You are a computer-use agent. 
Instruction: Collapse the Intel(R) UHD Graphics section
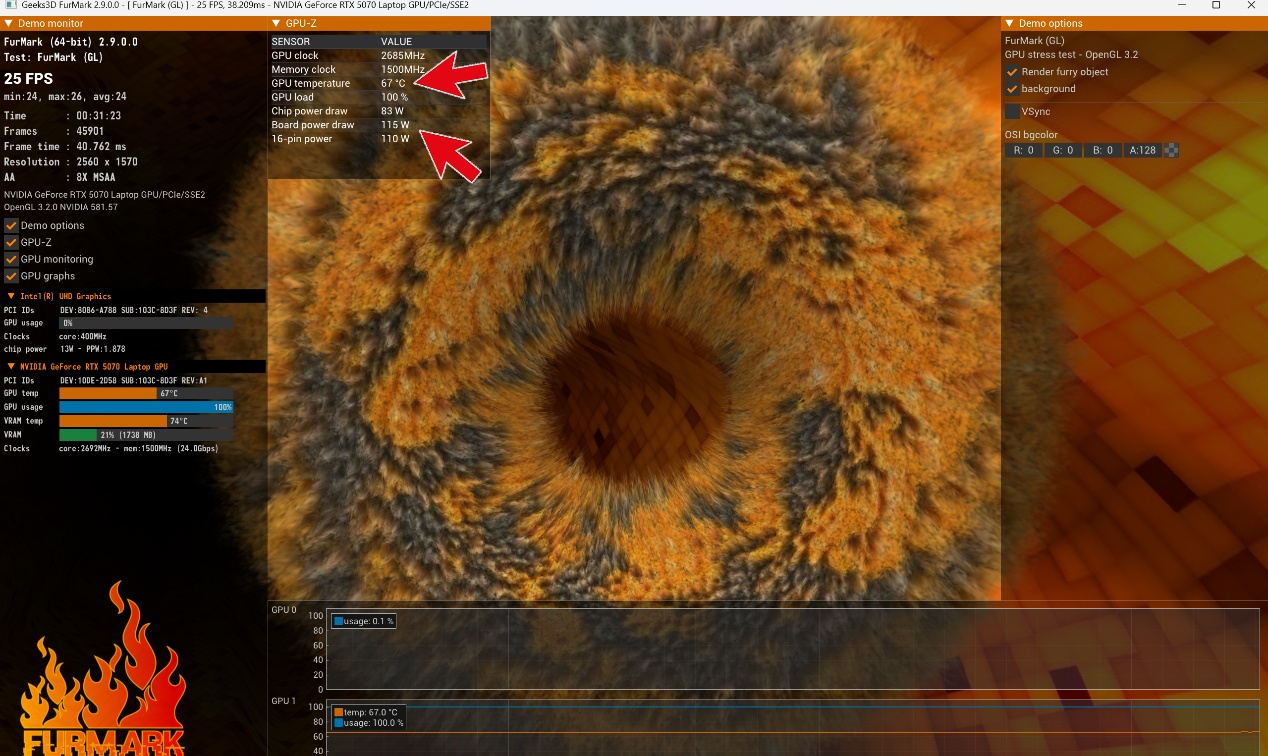click(x=11, y=296)
